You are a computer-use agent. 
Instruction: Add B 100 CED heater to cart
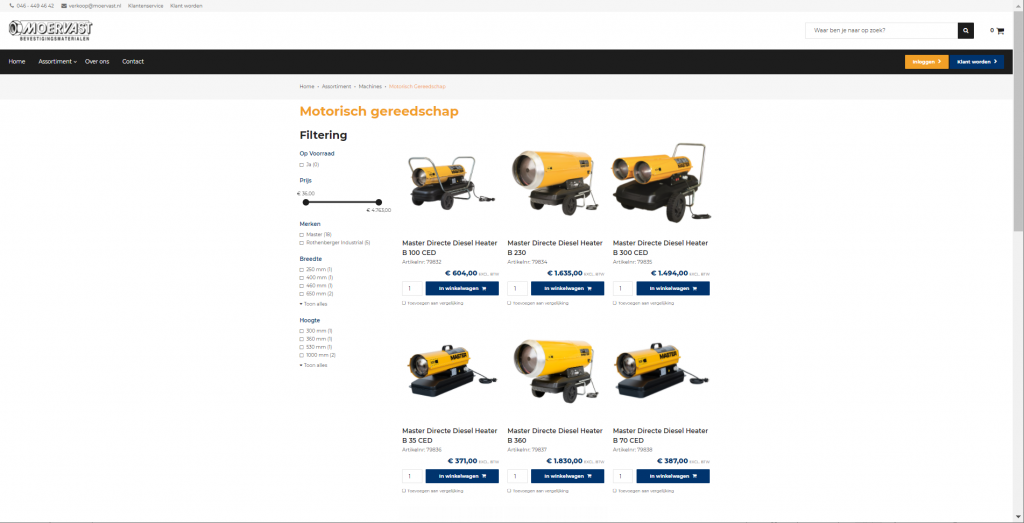coord(462,288)
